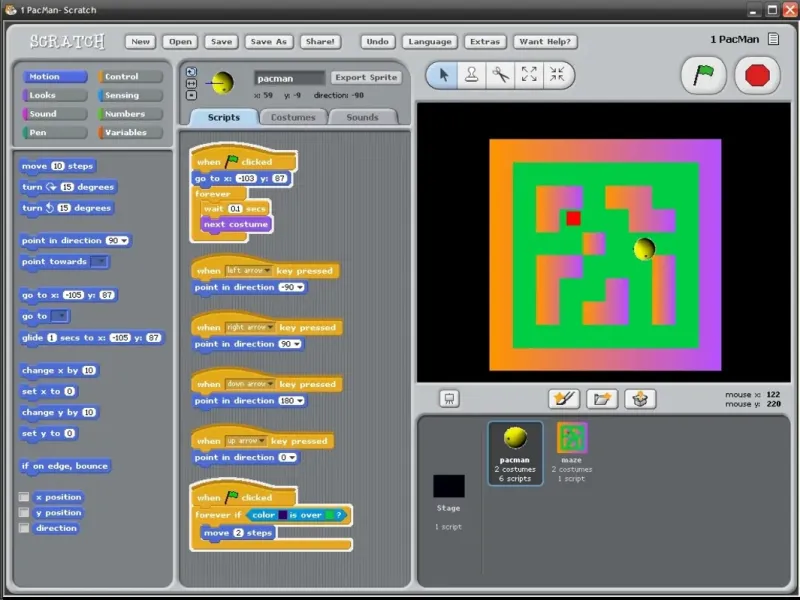This screenshot has height=600, width=800.
Task: Click the New button
Action: tap(140, 42)
